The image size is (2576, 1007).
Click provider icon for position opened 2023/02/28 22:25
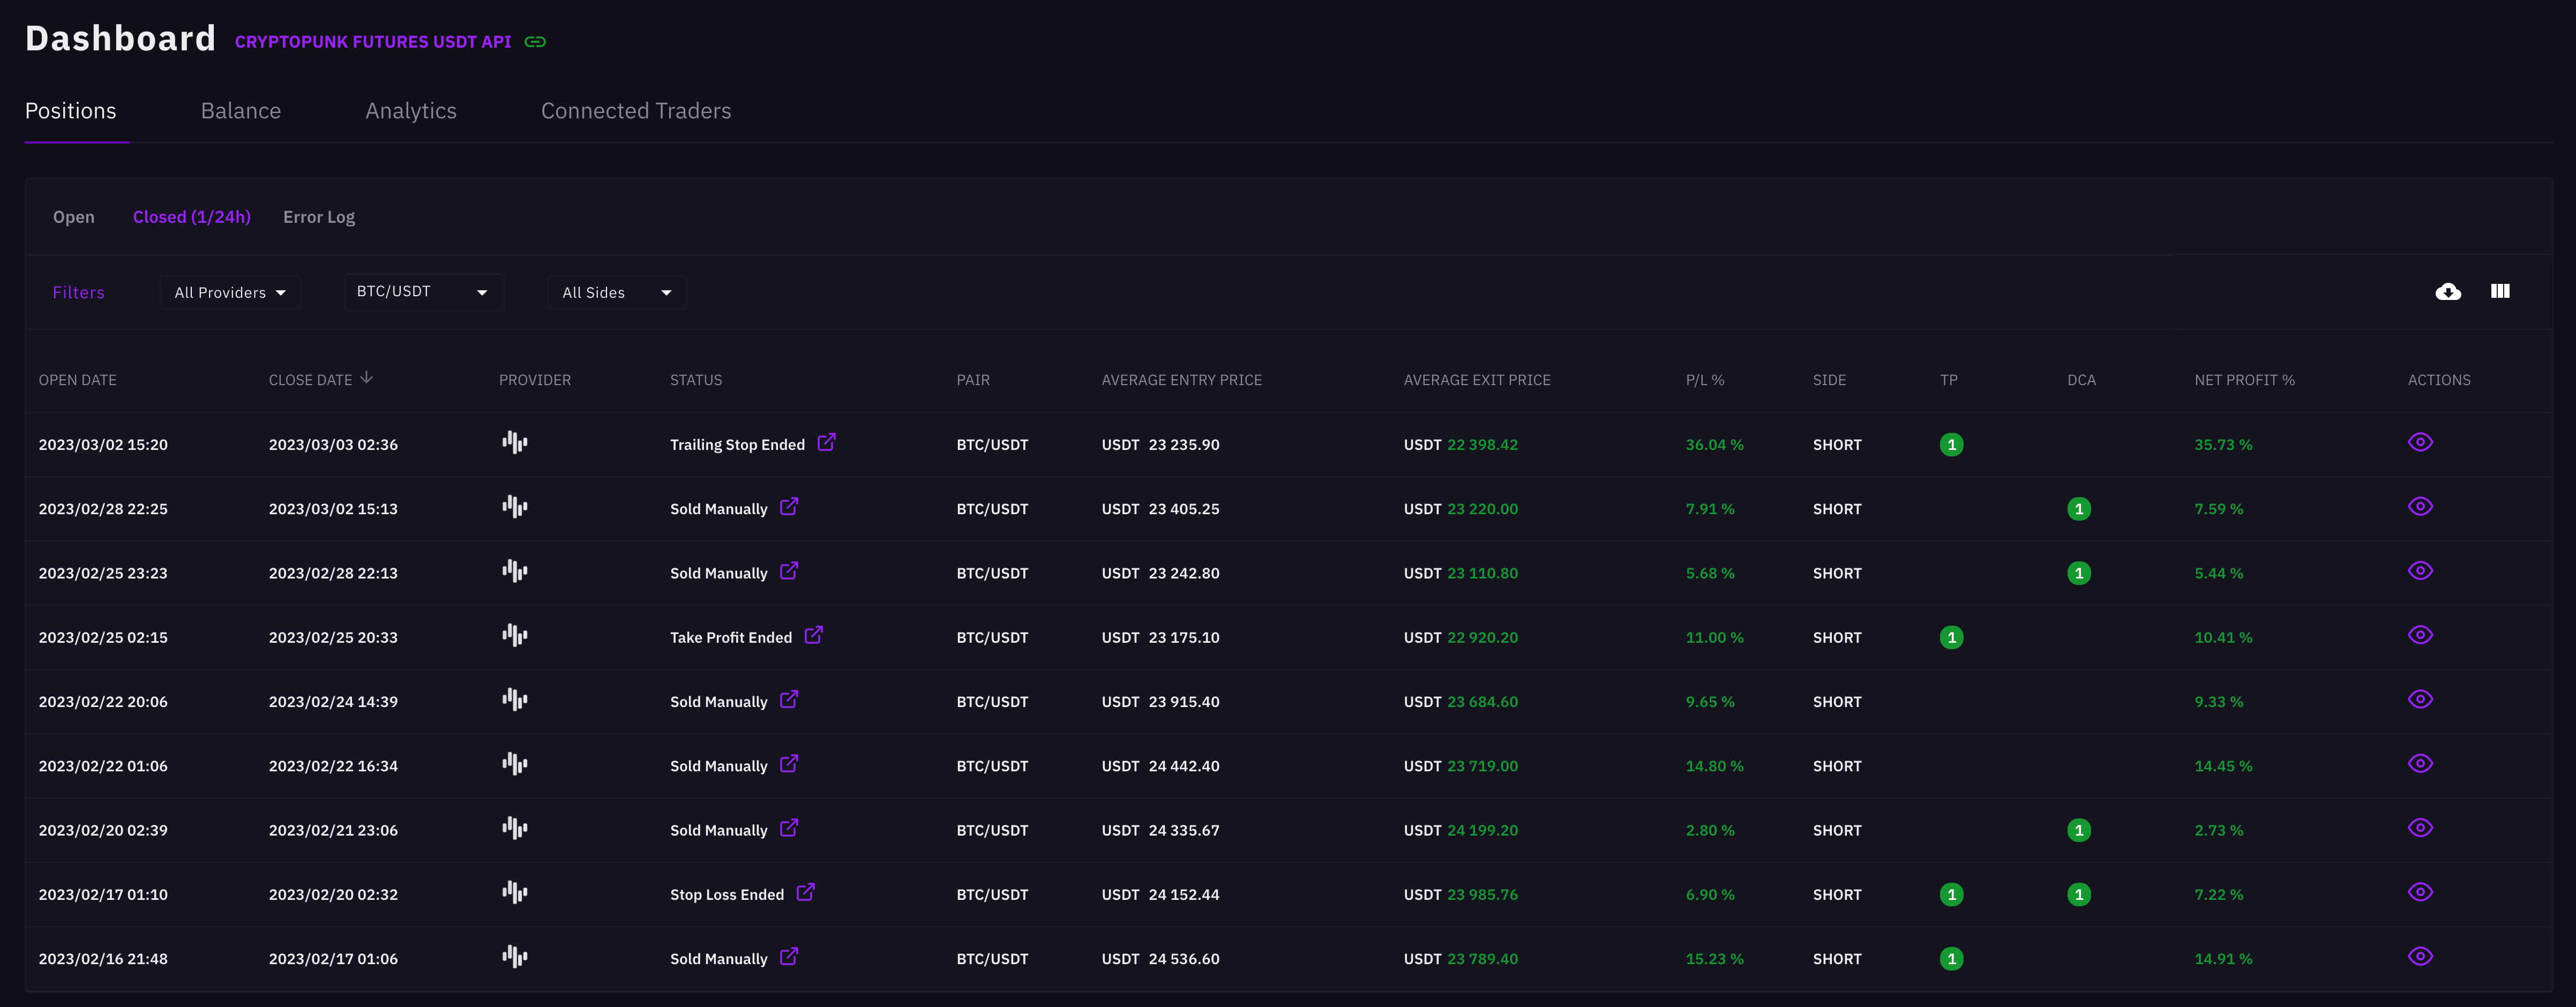(x=514, y=507)
